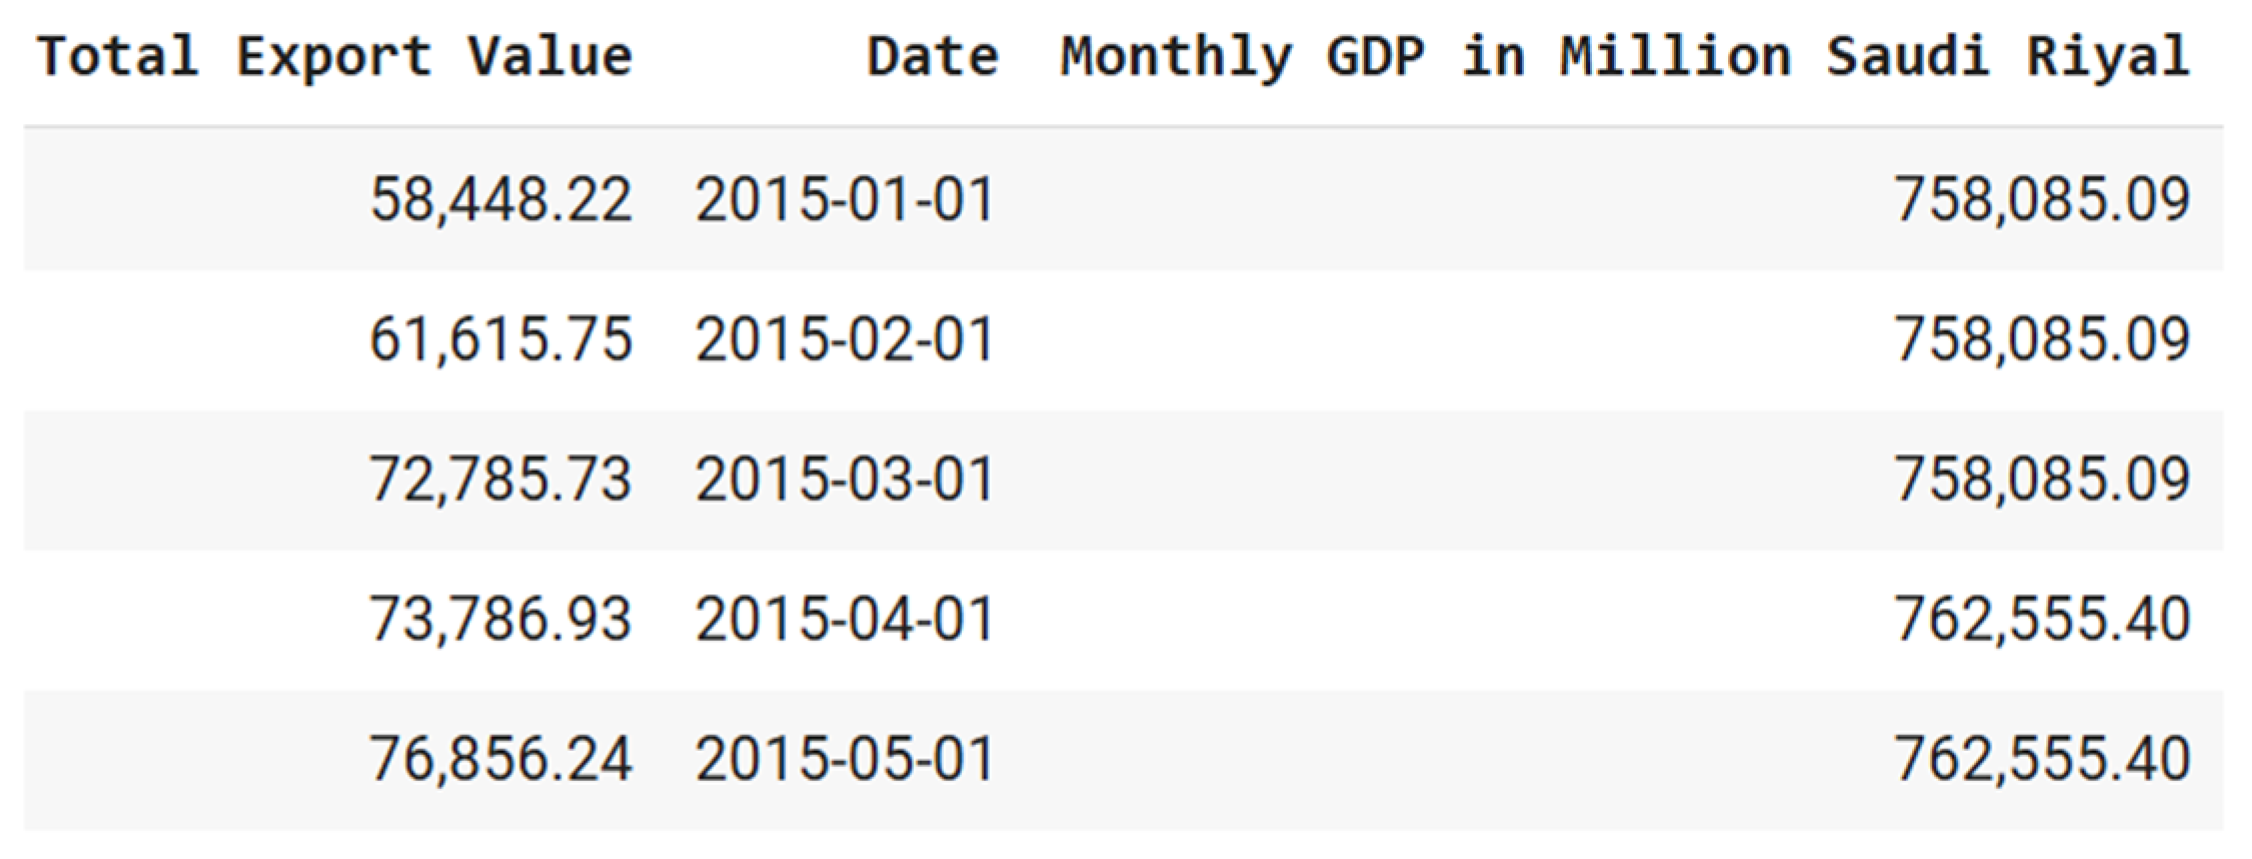This screenshot has height=859, width=2252.
Task: Select the GDP value in the 2015-03-01 row
Action: 2042,479
